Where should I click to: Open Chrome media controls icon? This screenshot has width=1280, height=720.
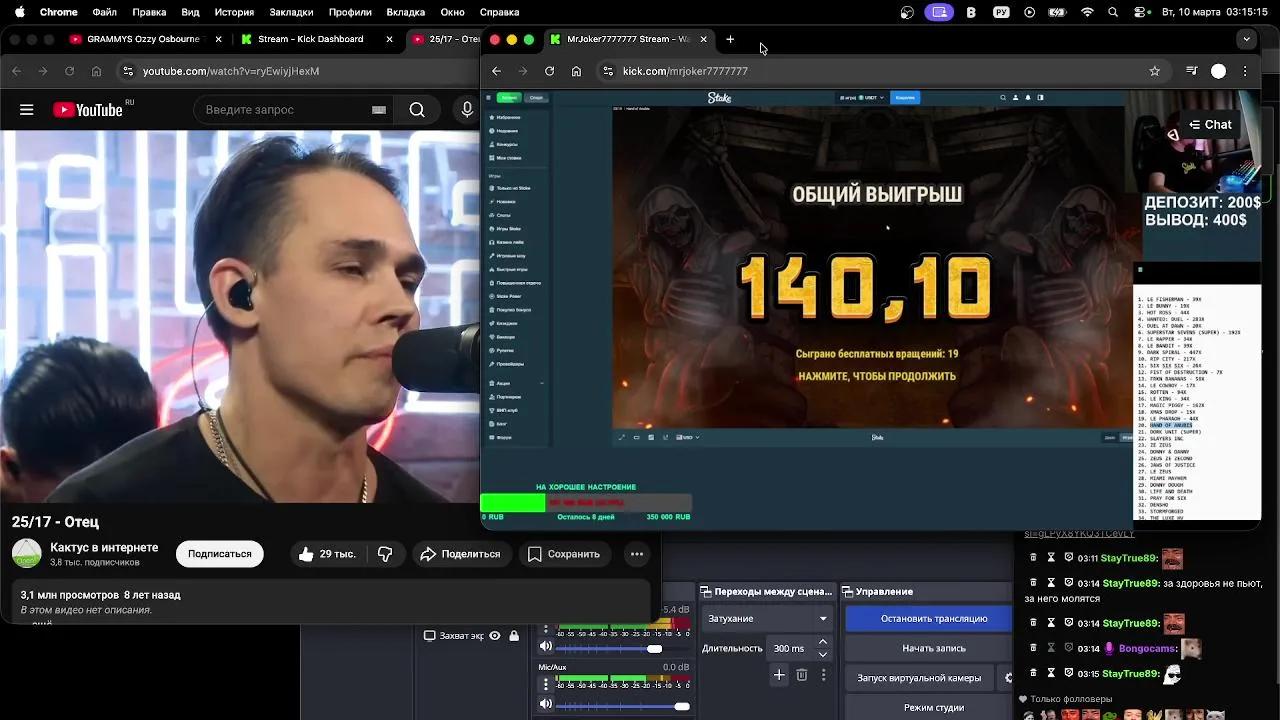pos(1191,71)
